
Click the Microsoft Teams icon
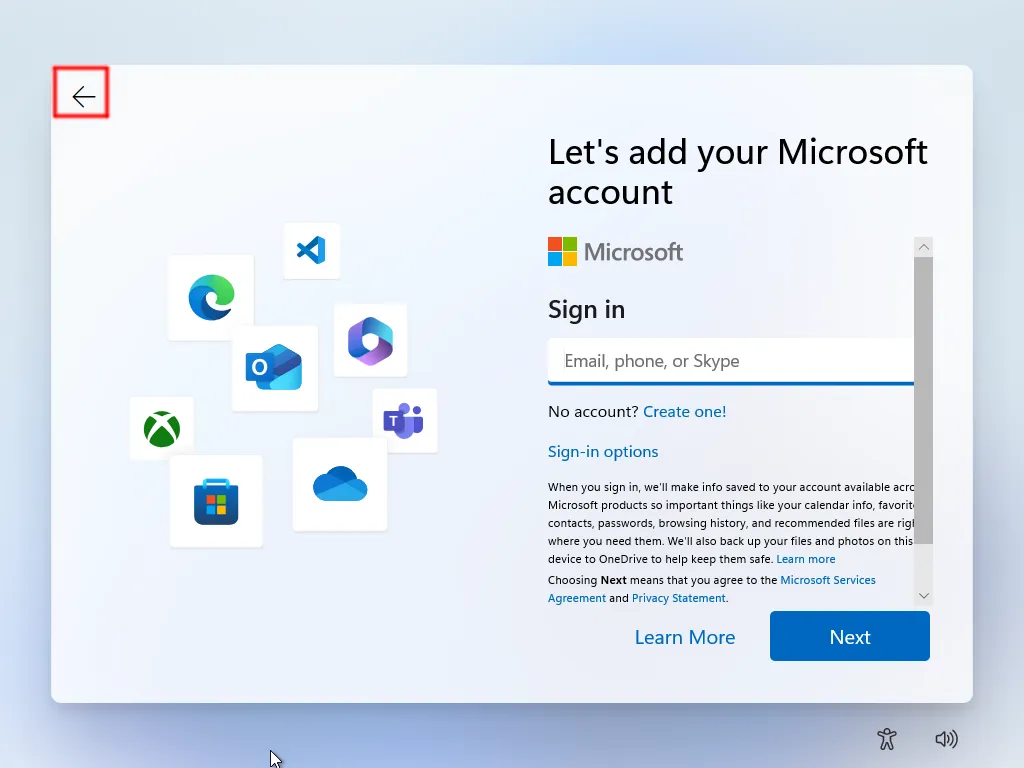coord(405,420)
